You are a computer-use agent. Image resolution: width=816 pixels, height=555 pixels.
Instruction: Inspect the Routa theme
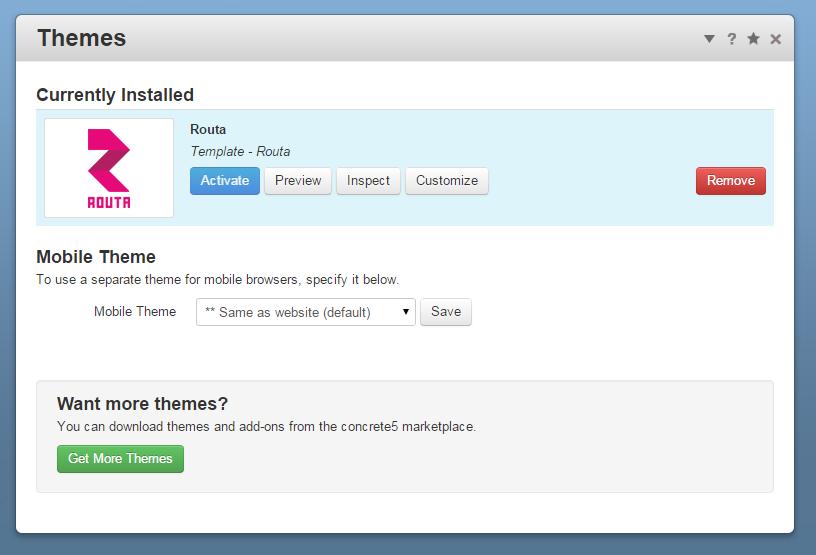[368, 181]
